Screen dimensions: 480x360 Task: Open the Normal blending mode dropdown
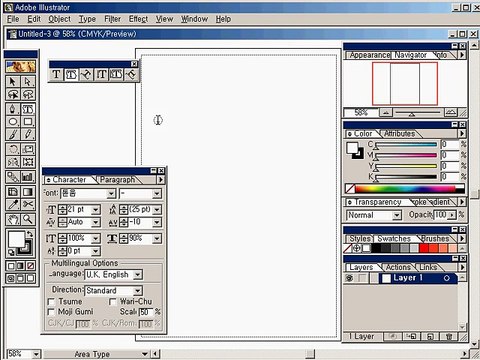point(397,215)
